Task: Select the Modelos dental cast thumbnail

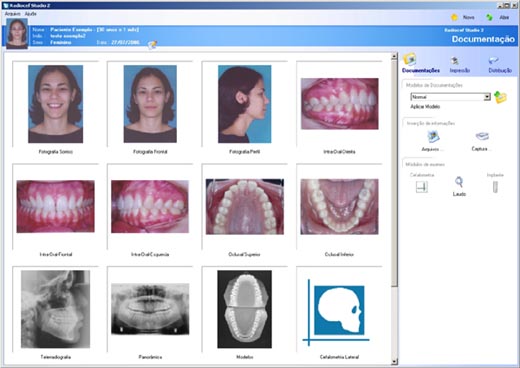Action: [245, 309]
